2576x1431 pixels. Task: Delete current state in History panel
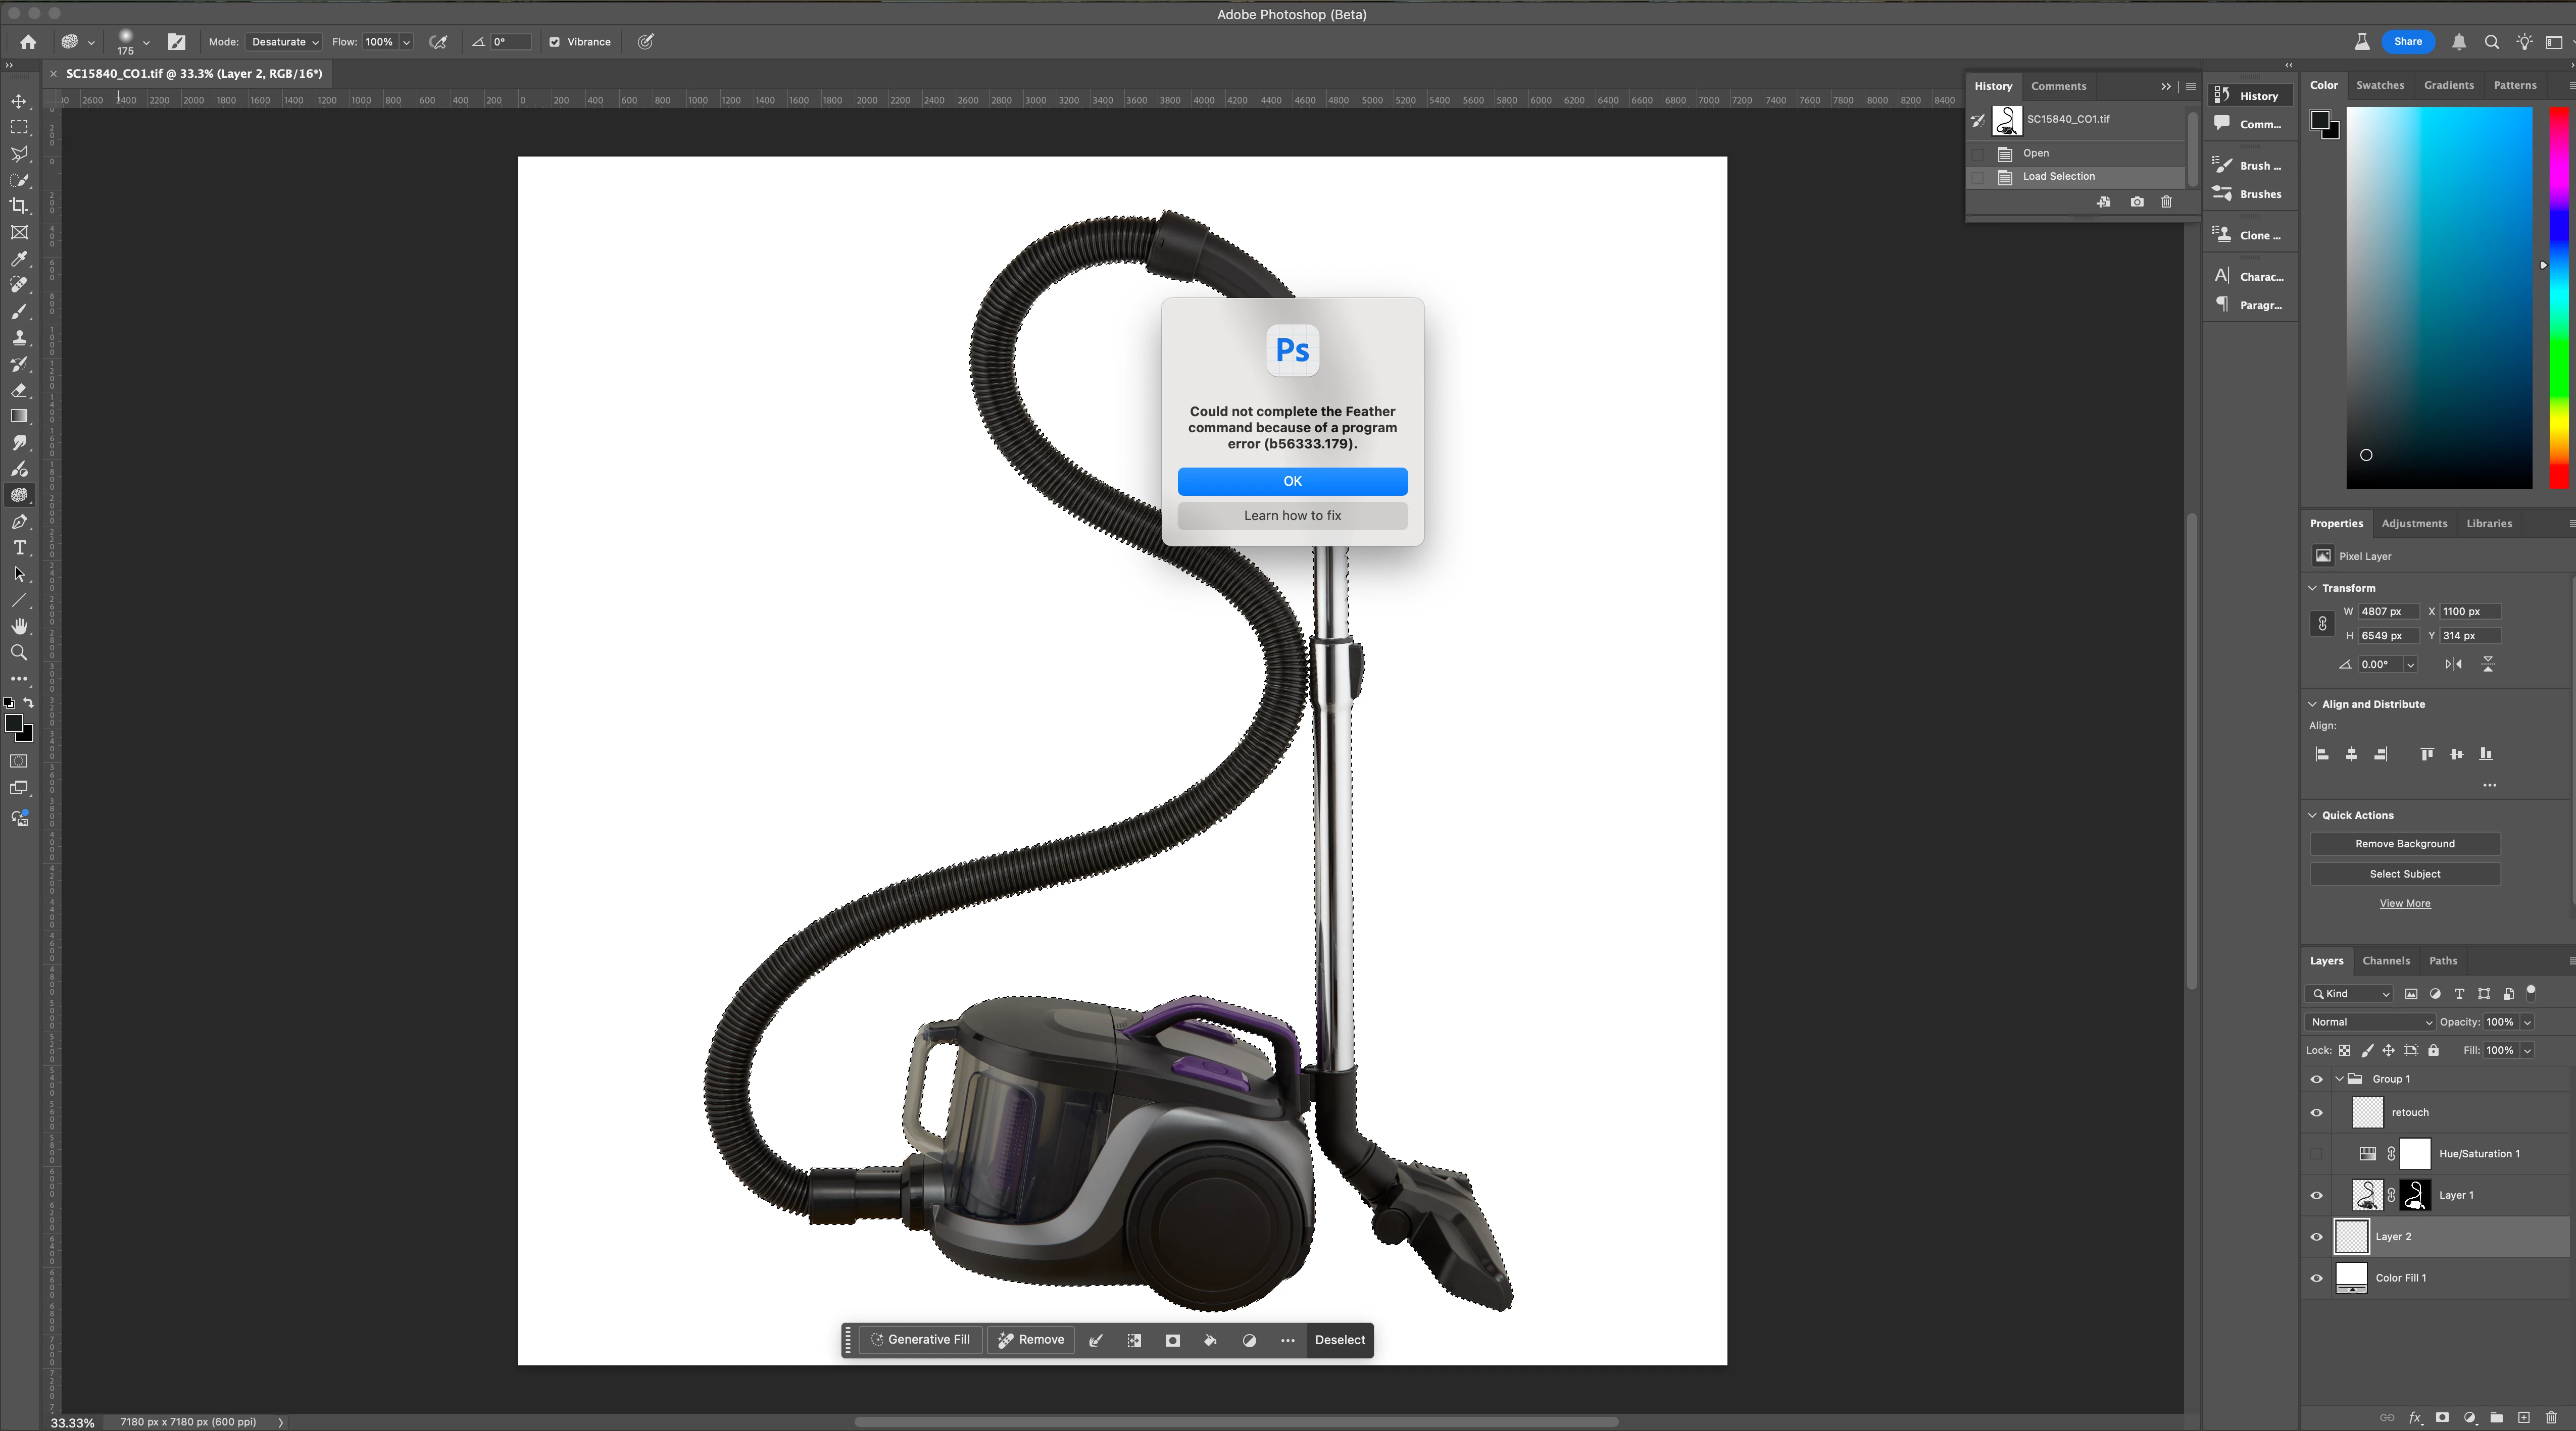point(2166,202)
